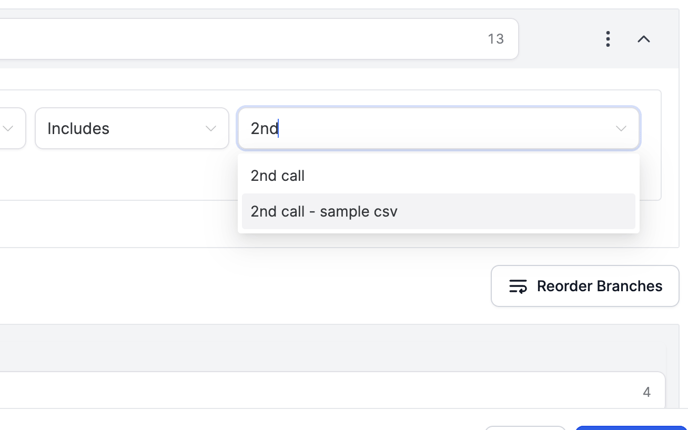Open the three-dot more options menu
This screenshot has height=430, width=688.
[608, 39]
